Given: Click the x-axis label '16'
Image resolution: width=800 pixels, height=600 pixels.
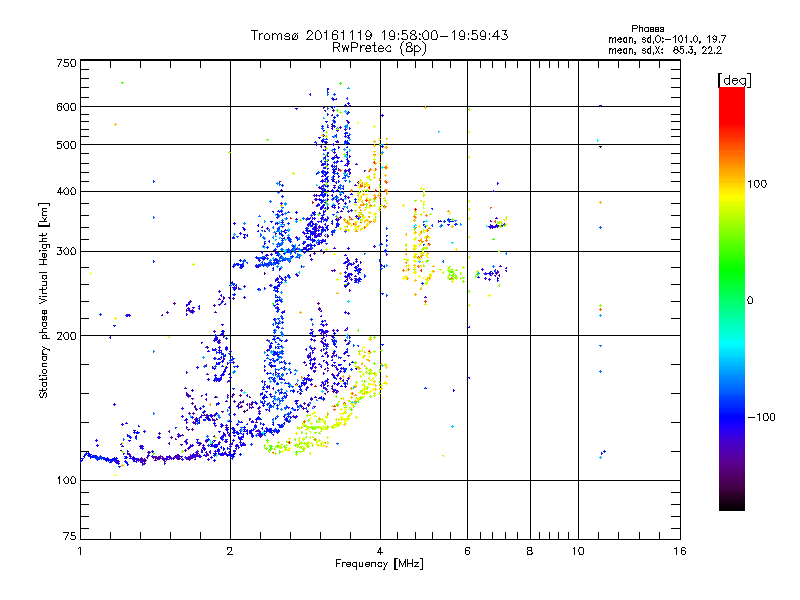Looking at the screenshot, I should point(680,551).
